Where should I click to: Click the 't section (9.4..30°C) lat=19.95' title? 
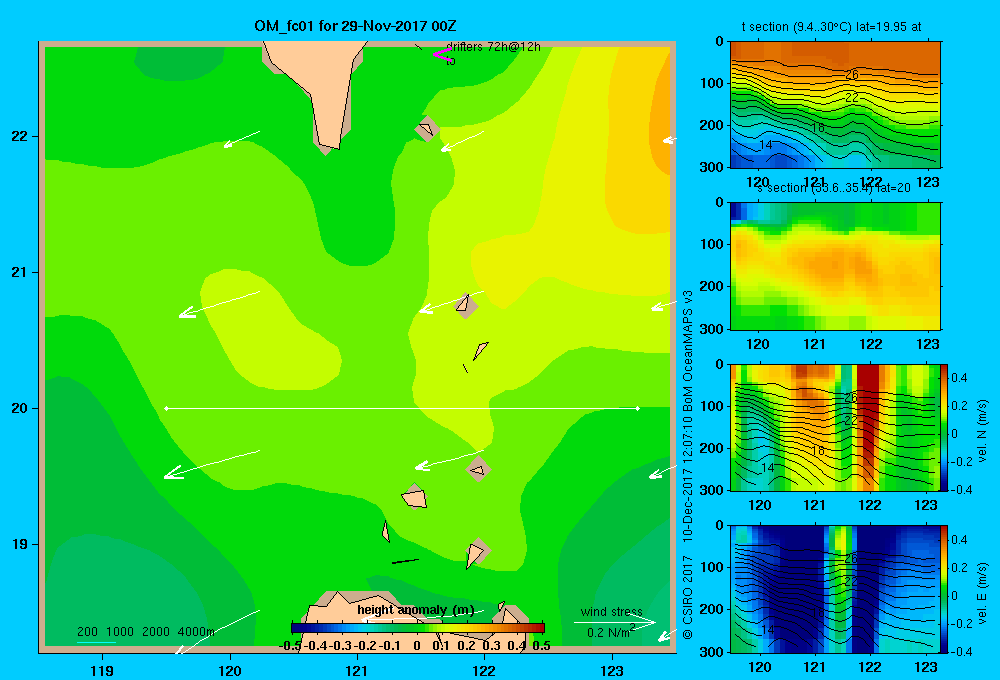831,27
